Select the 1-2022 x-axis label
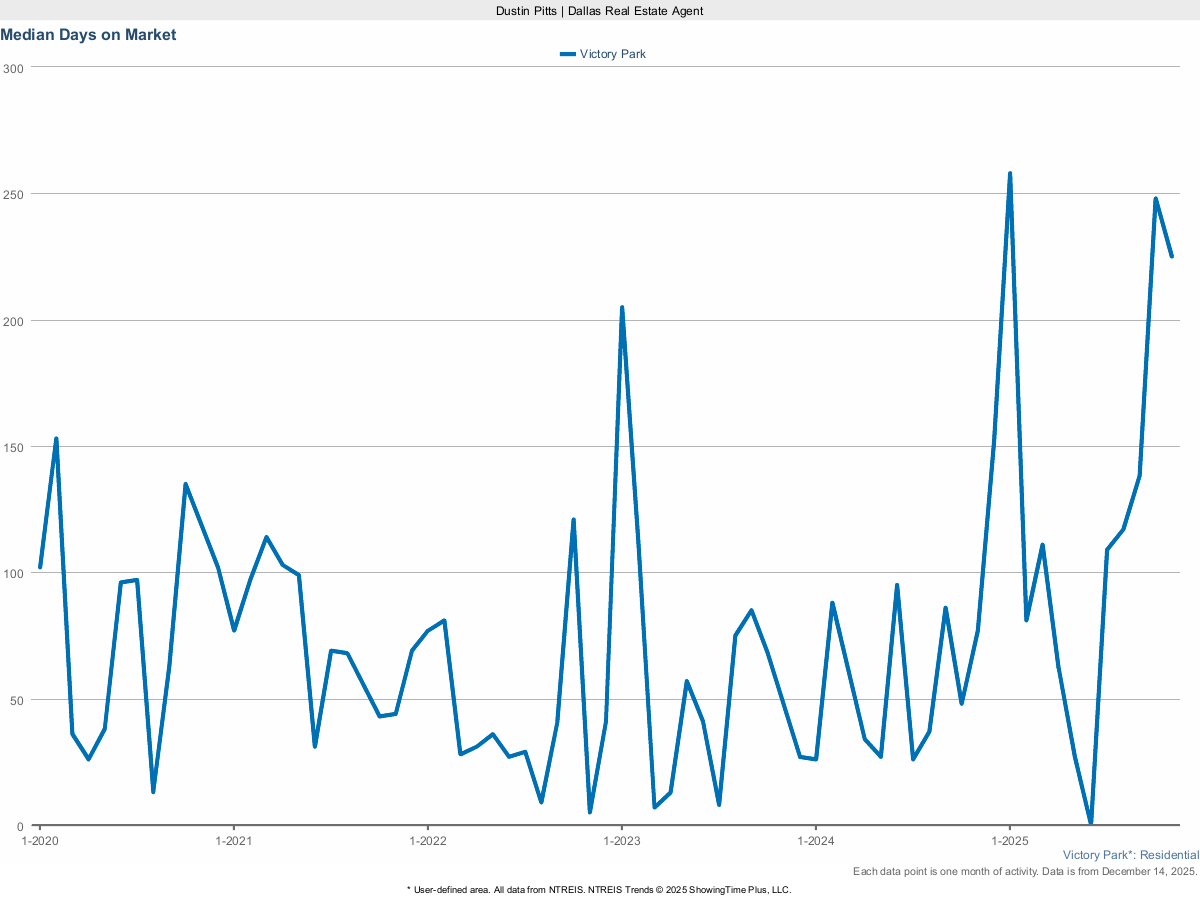The height and width of the screenshot is (900, 1200). pos(428,841)
